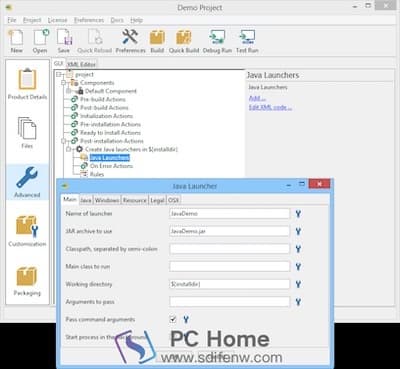The width and height of the screenshot is (400, 369).
Task: Select the Java Launchers tree item
Action: (x=110, y=158)
